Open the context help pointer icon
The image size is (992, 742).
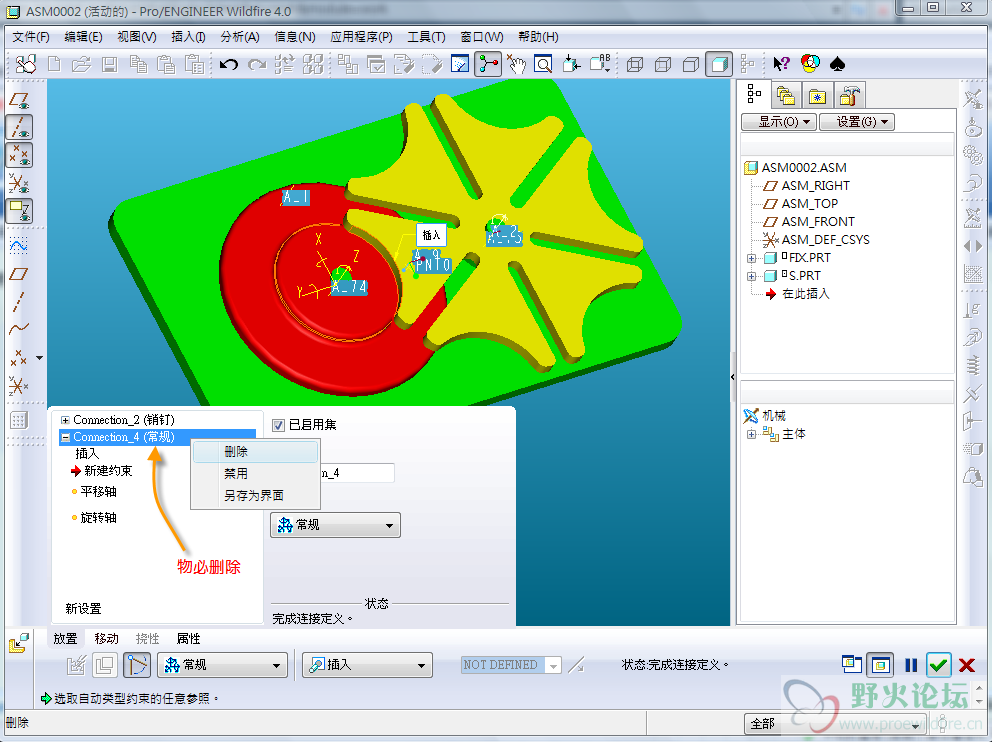pos(782,65)
